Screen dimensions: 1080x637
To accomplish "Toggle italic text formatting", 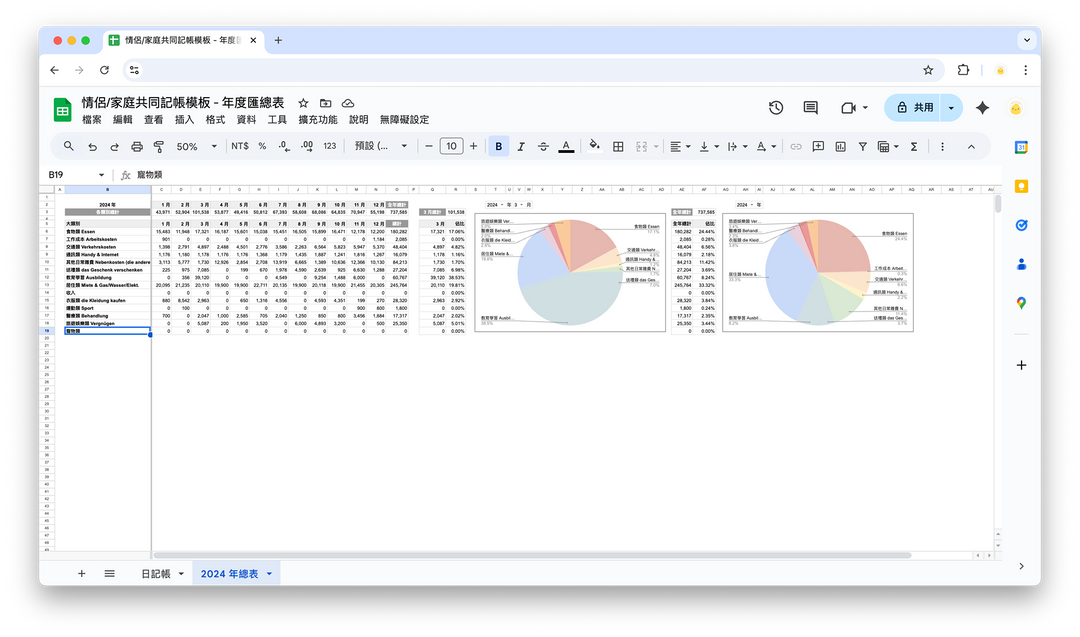I will [x=521, y=146].
